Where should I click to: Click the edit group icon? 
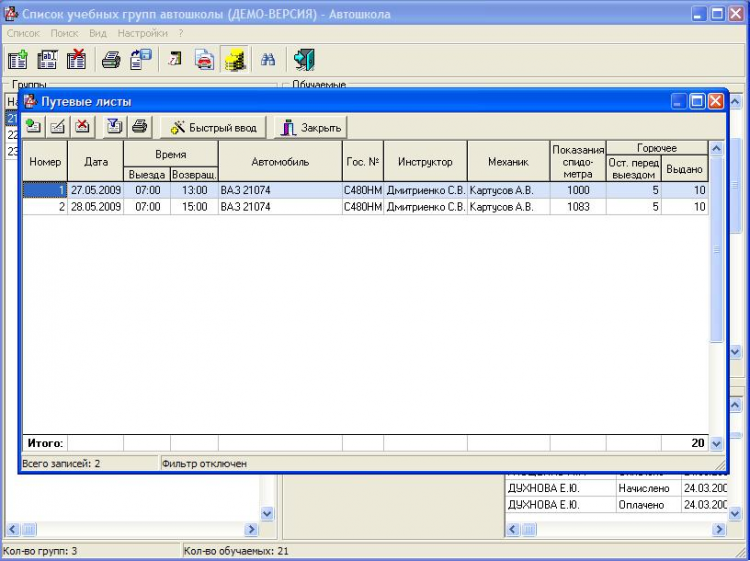[47, 60]
